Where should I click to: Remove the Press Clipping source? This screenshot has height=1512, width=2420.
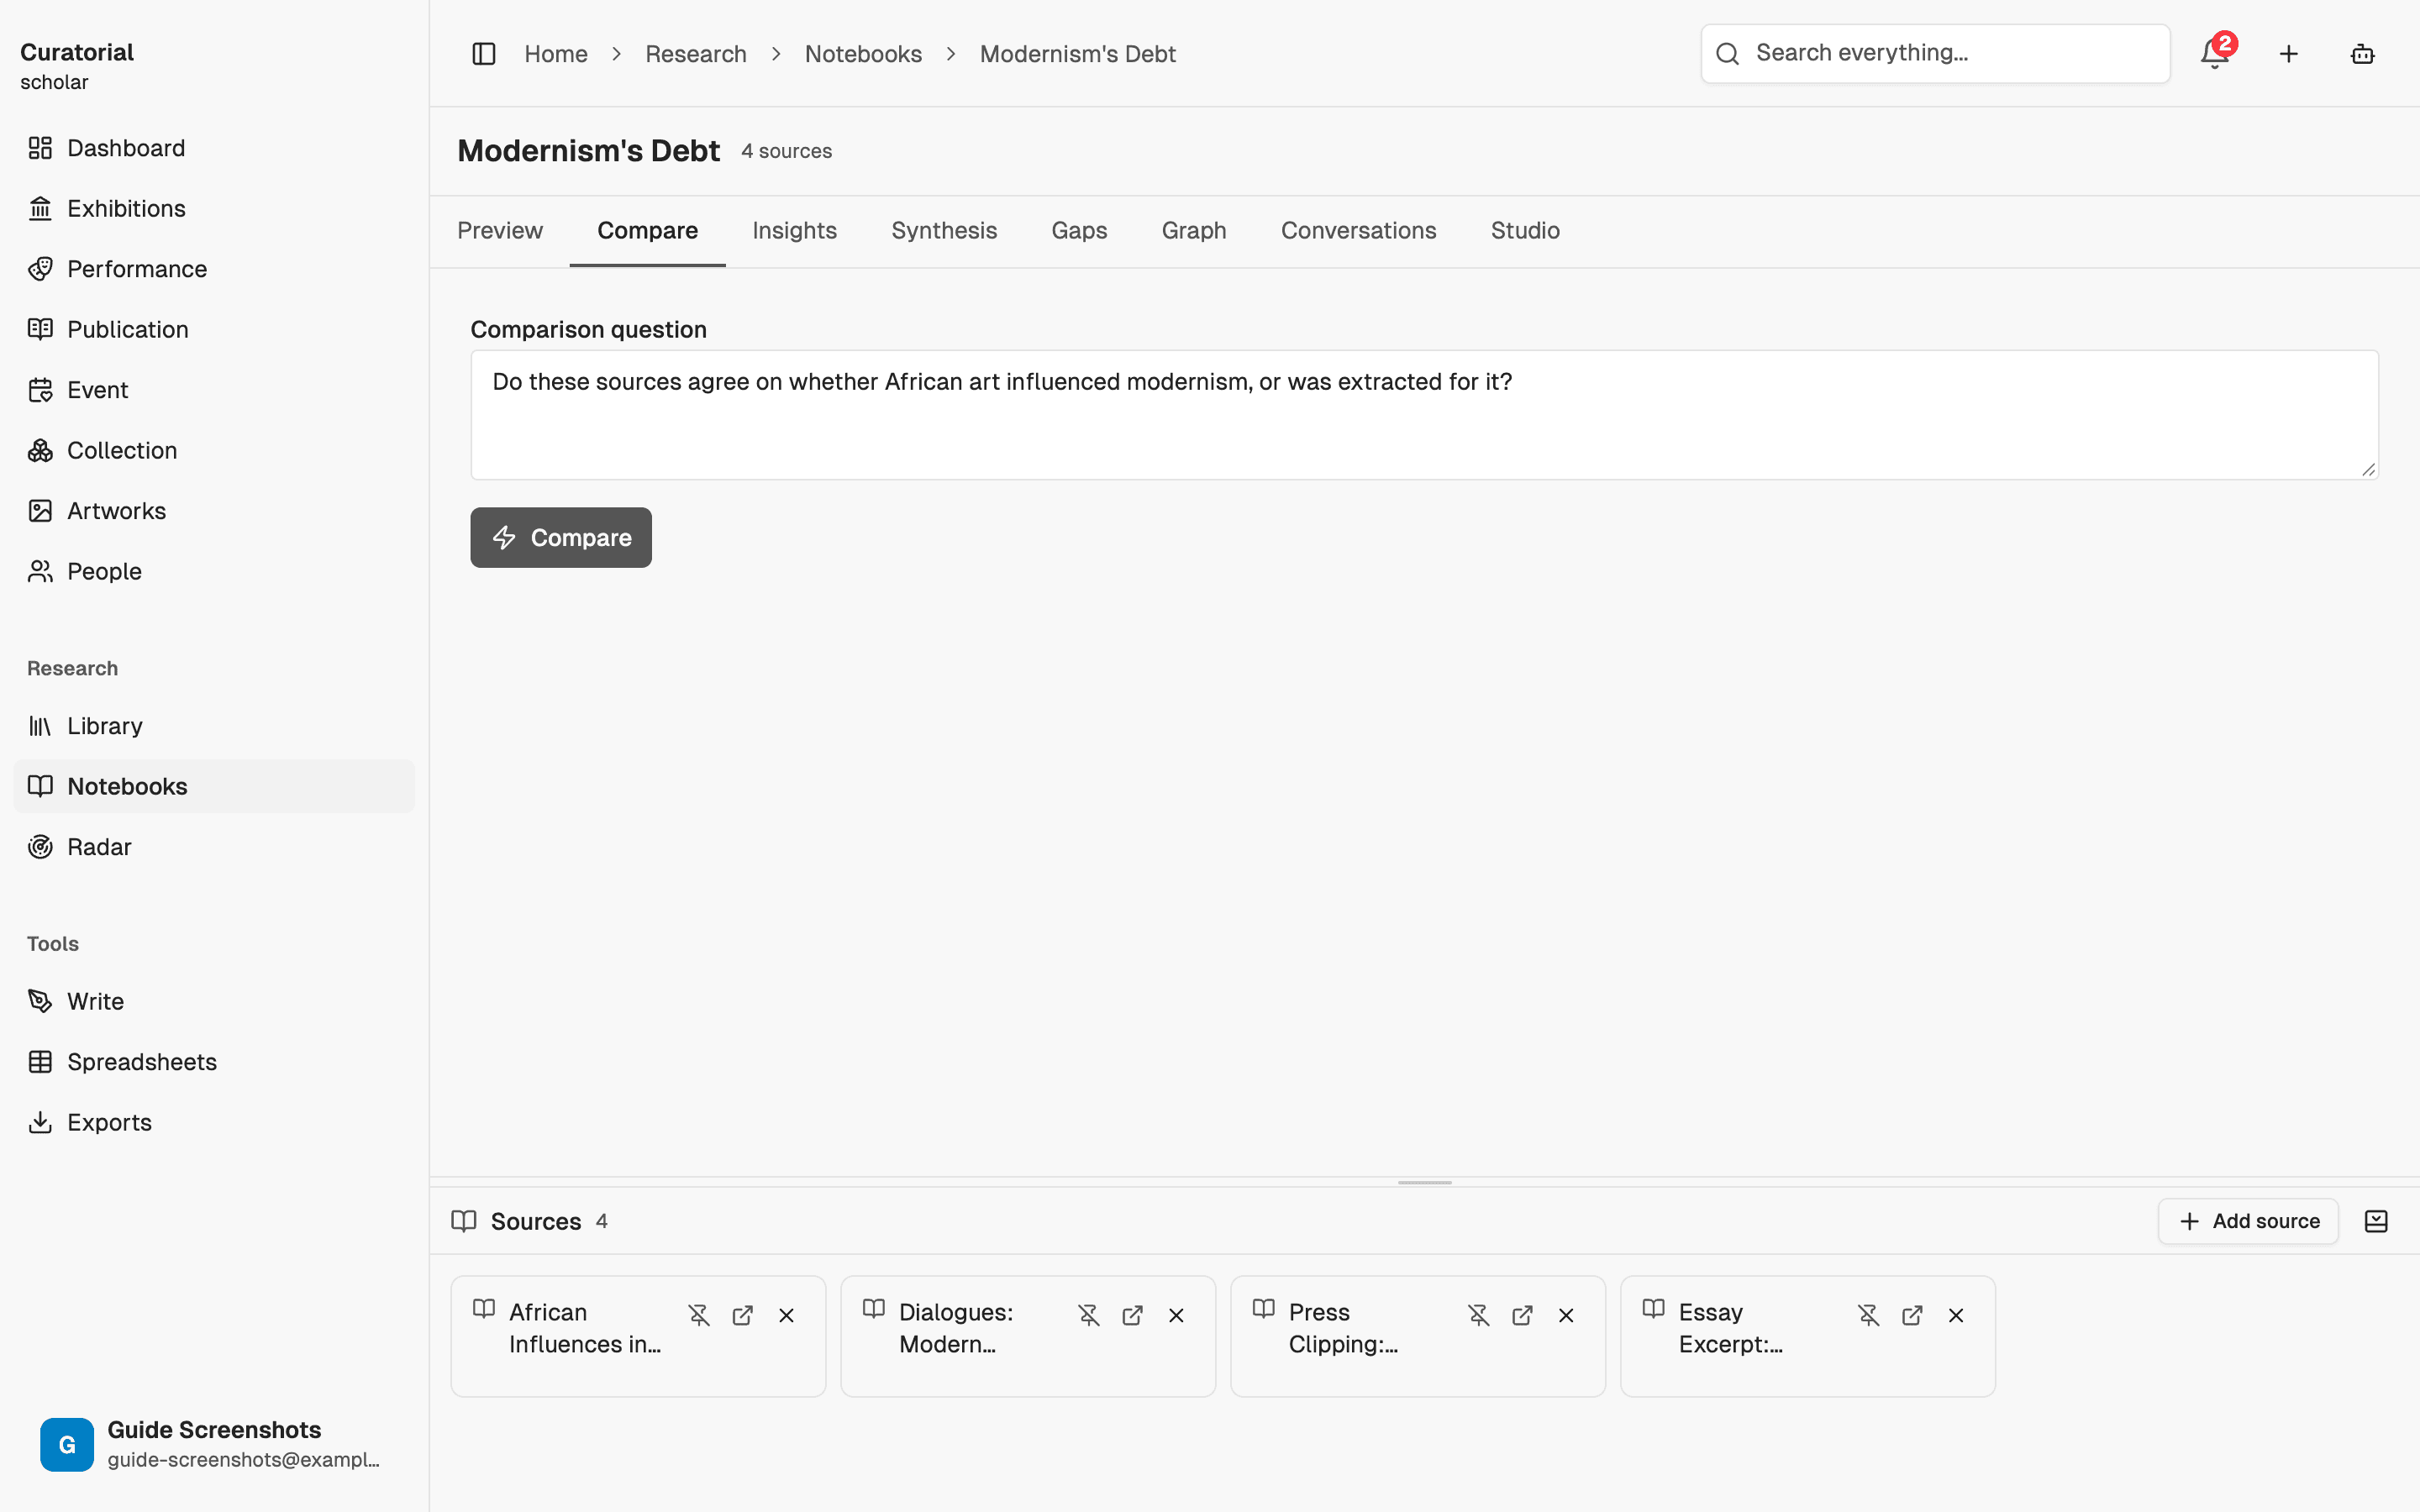pyautogui.click(x=1567, y=1315)
